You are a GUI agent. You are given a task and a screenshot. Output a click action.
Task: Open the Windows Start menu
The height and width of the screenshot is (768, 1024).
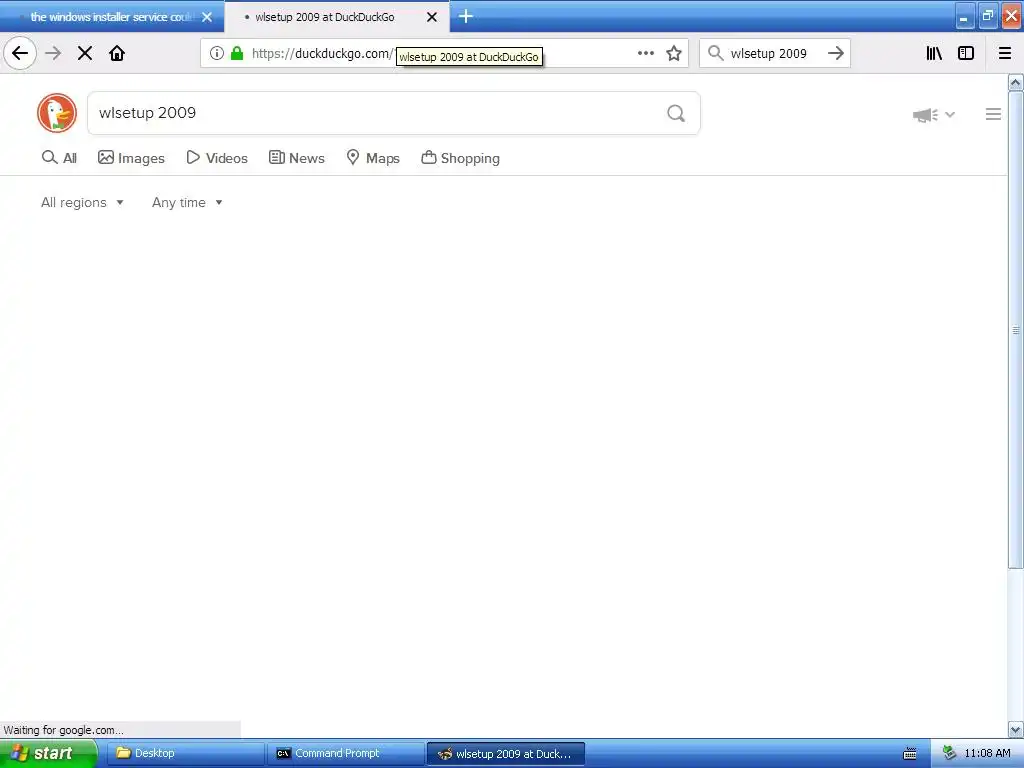point(47,754)
